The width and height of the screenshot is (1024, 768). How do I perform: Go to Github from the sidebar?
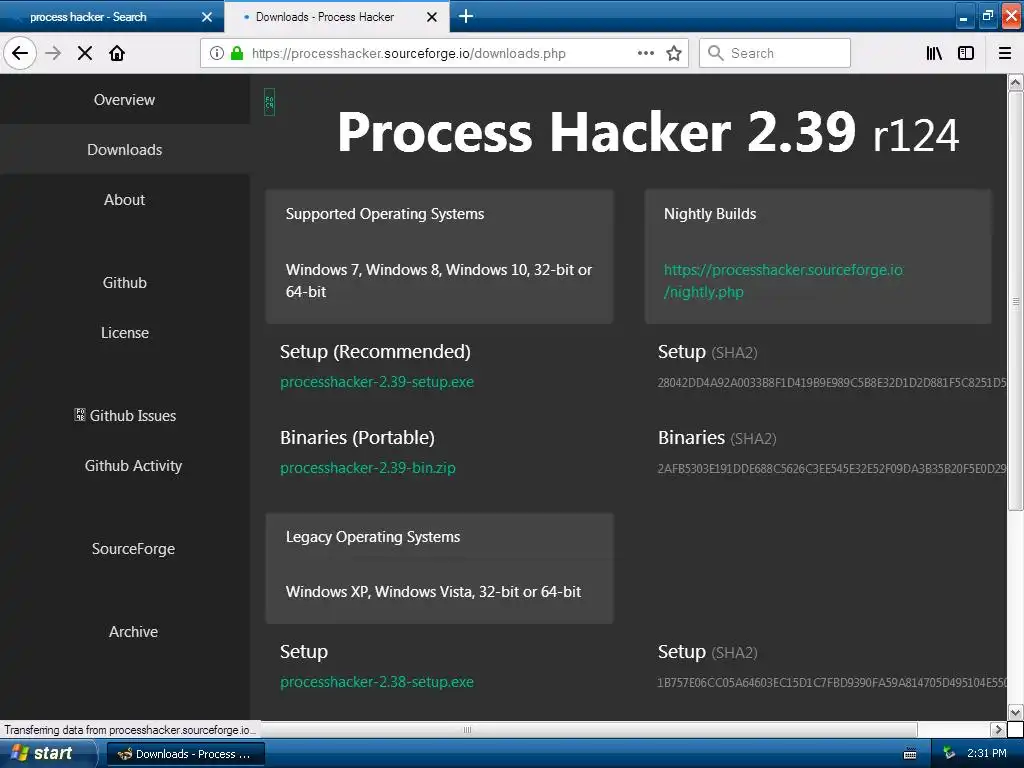pos(124,283)
